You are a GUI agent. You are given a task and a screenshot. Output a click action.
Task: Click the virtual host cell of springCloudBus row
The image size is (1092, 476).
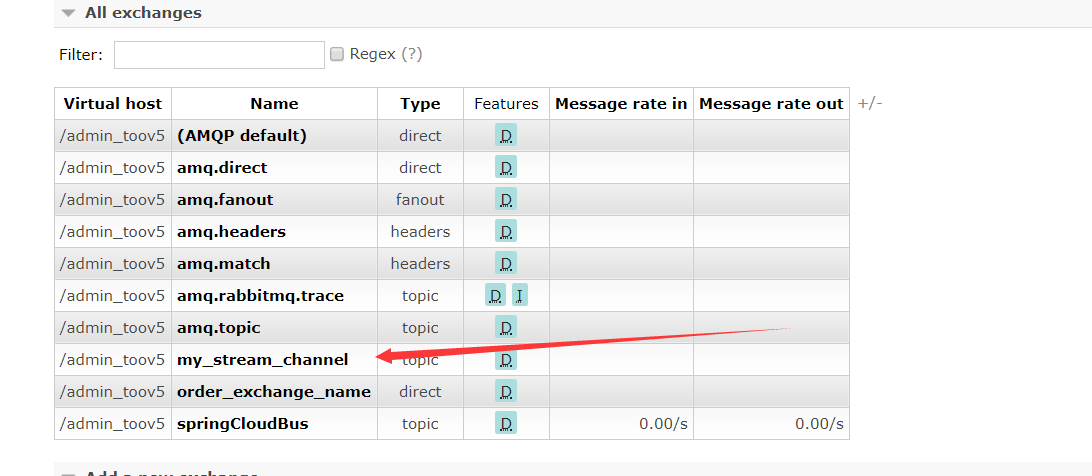[113, 424]
